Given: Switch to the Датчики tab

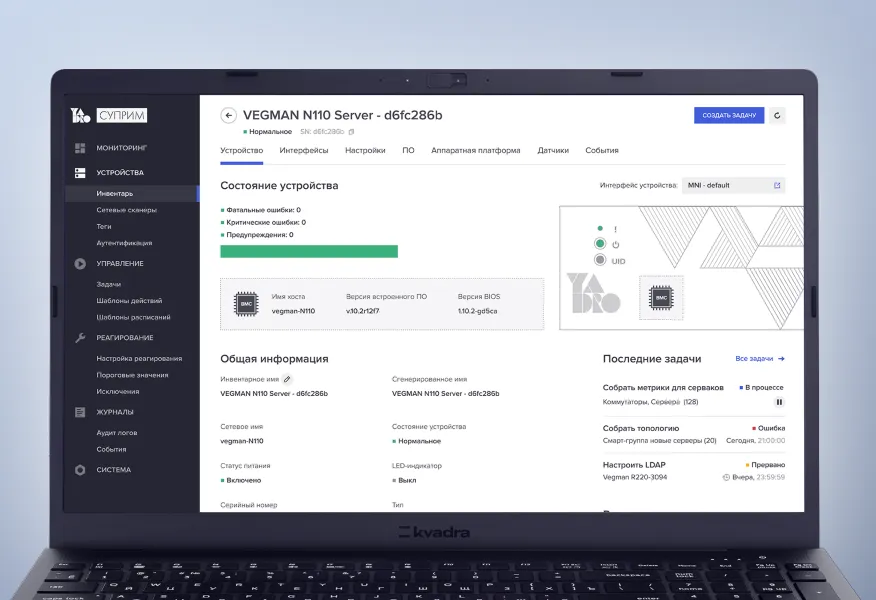Looking at the screenshot, I should (553, 150).
